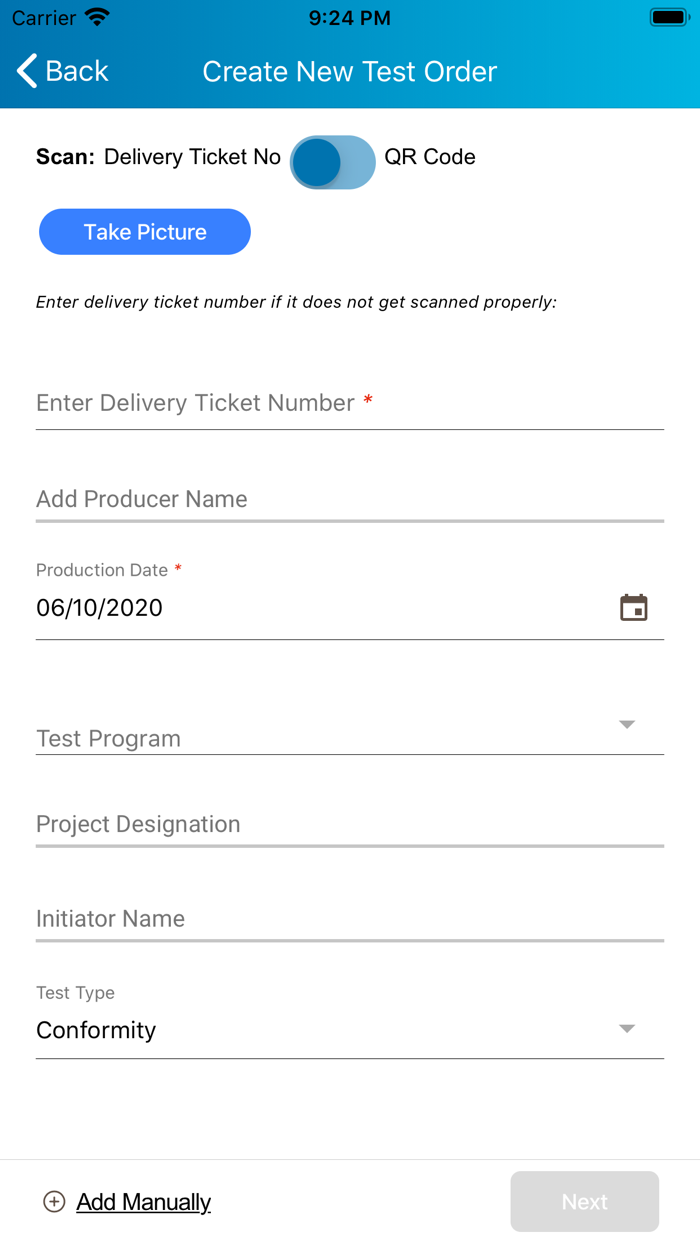Screen dimensions: 700x1244
Task: Tap the back chevron arrow icon
Action: 27,71
